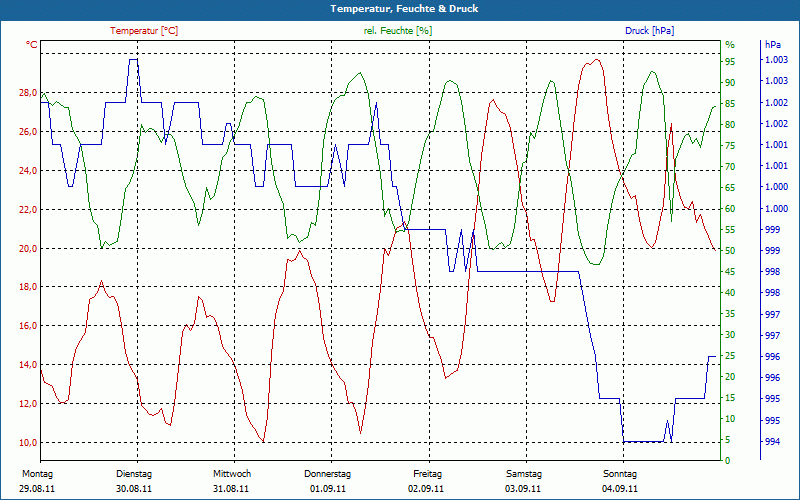Click the '10,0' temperature axis tick
The height and width of the screenshot is (500, 800).
pos(29,442)
